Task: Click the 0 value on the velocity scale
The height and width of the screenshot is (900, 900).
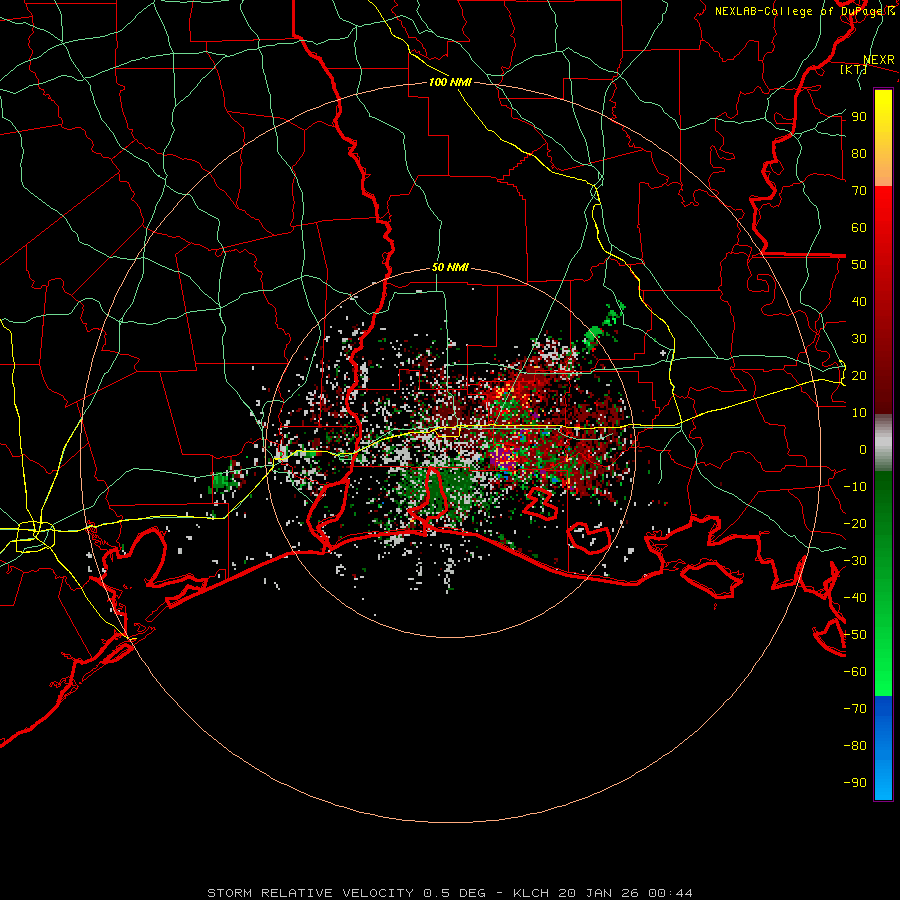Action: [863, 450]
